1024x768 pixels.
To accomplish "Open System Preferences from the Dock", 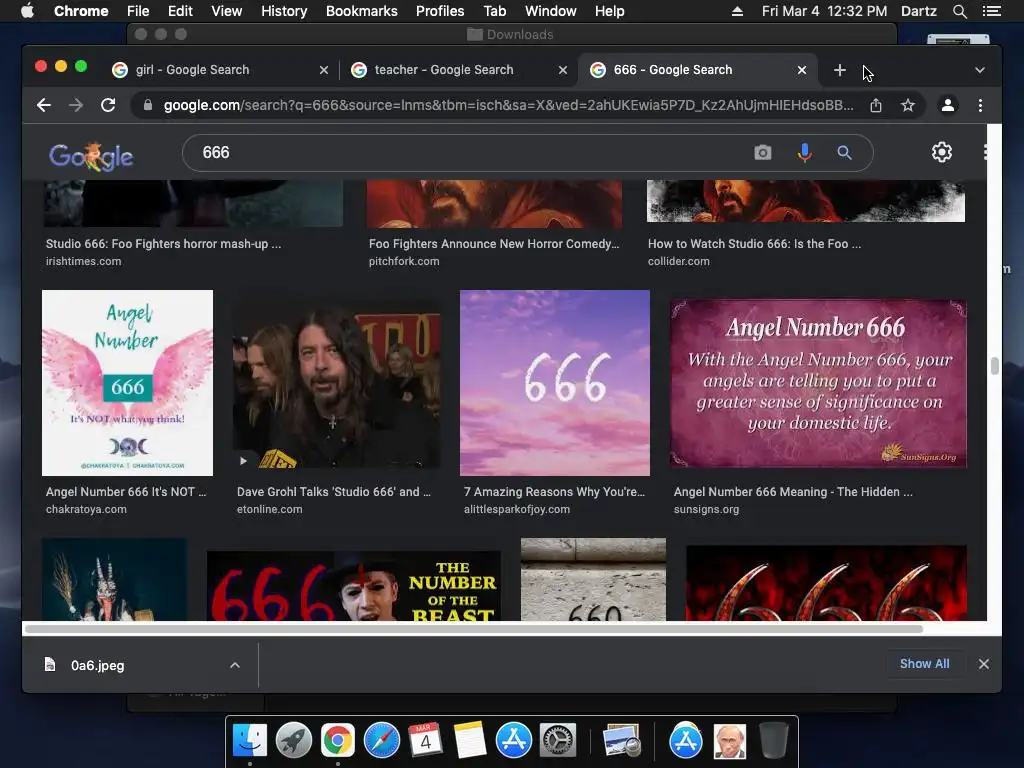I will click(x=557, y=741).
